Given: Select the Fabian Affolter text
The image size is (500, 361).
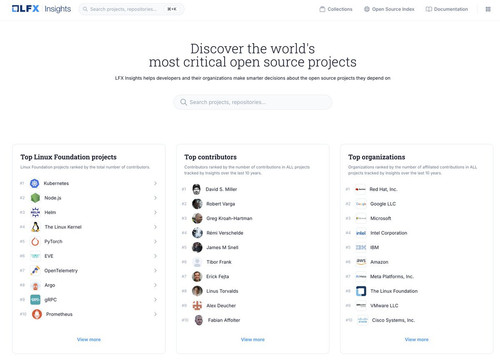Looking at the screenshot, I should (x=224, y=320).
